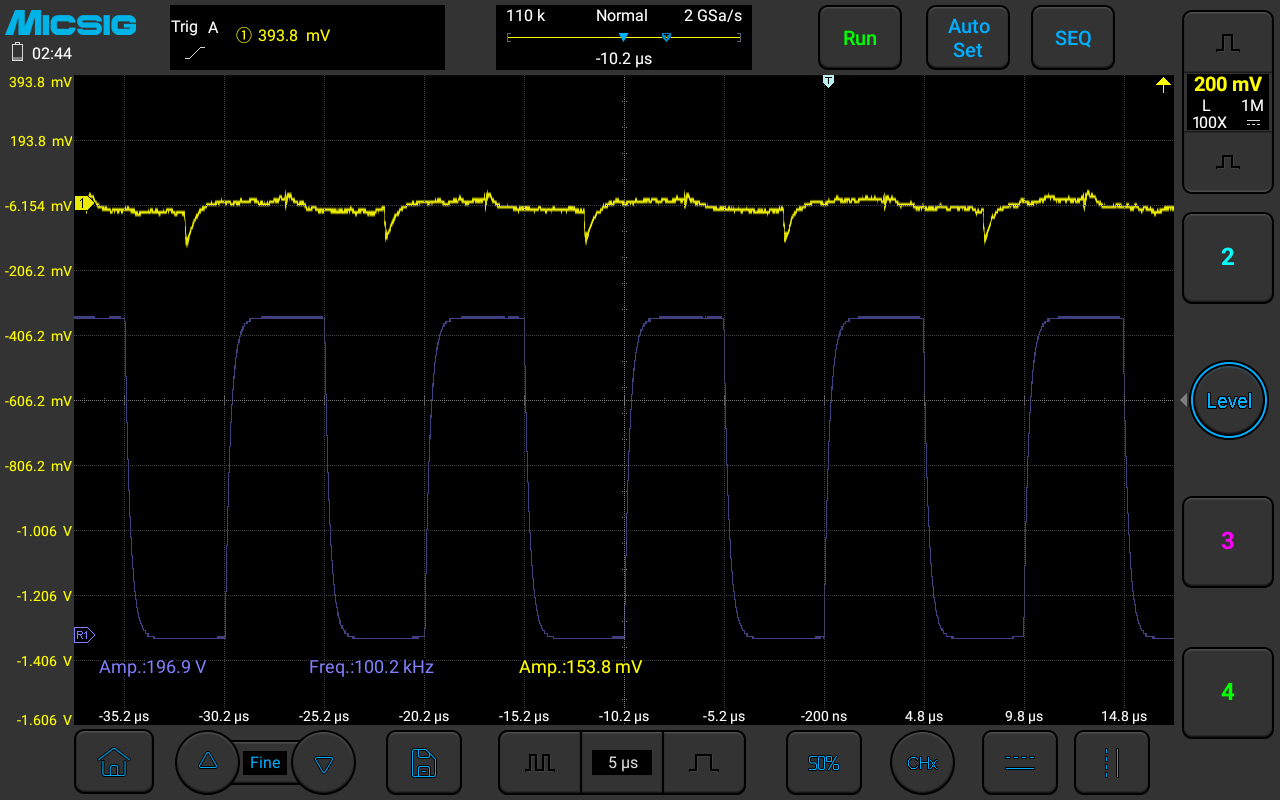This screenshot has height=800, width=1280.
Task: Open horizontal cursor with dashed-line icon
Action: pyautogui.click(x=1020, y=762)
